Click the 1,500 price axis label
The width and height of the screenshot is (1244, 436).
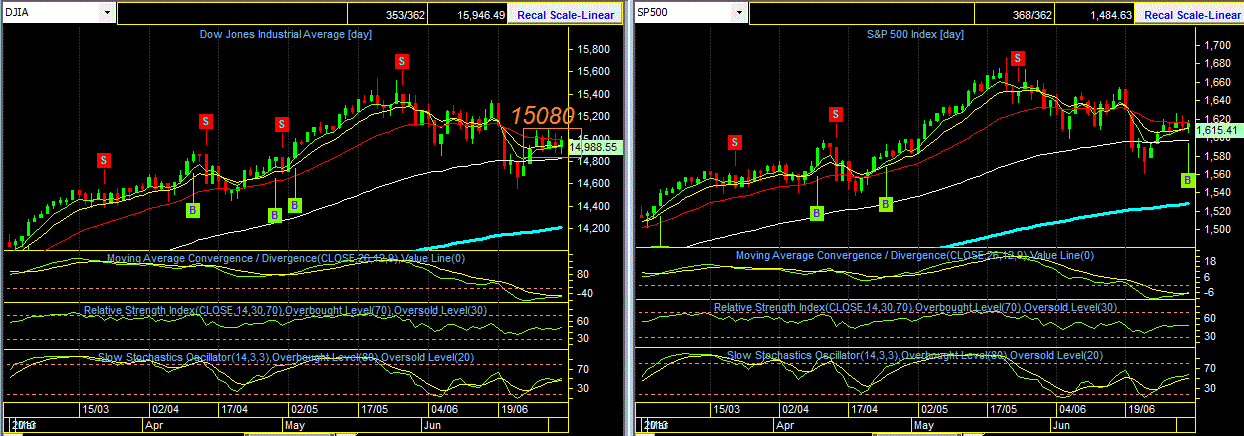[x=1217, y=229]
